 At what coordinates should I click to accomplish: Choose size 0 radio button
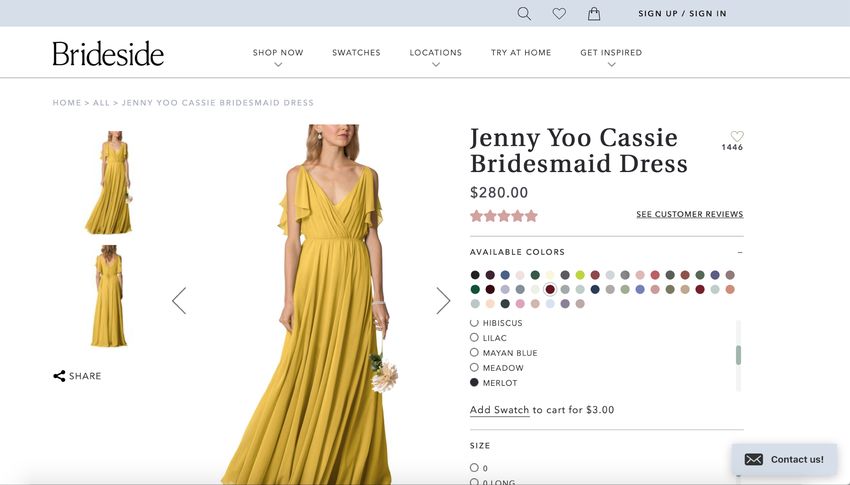[x=474, y=467]
